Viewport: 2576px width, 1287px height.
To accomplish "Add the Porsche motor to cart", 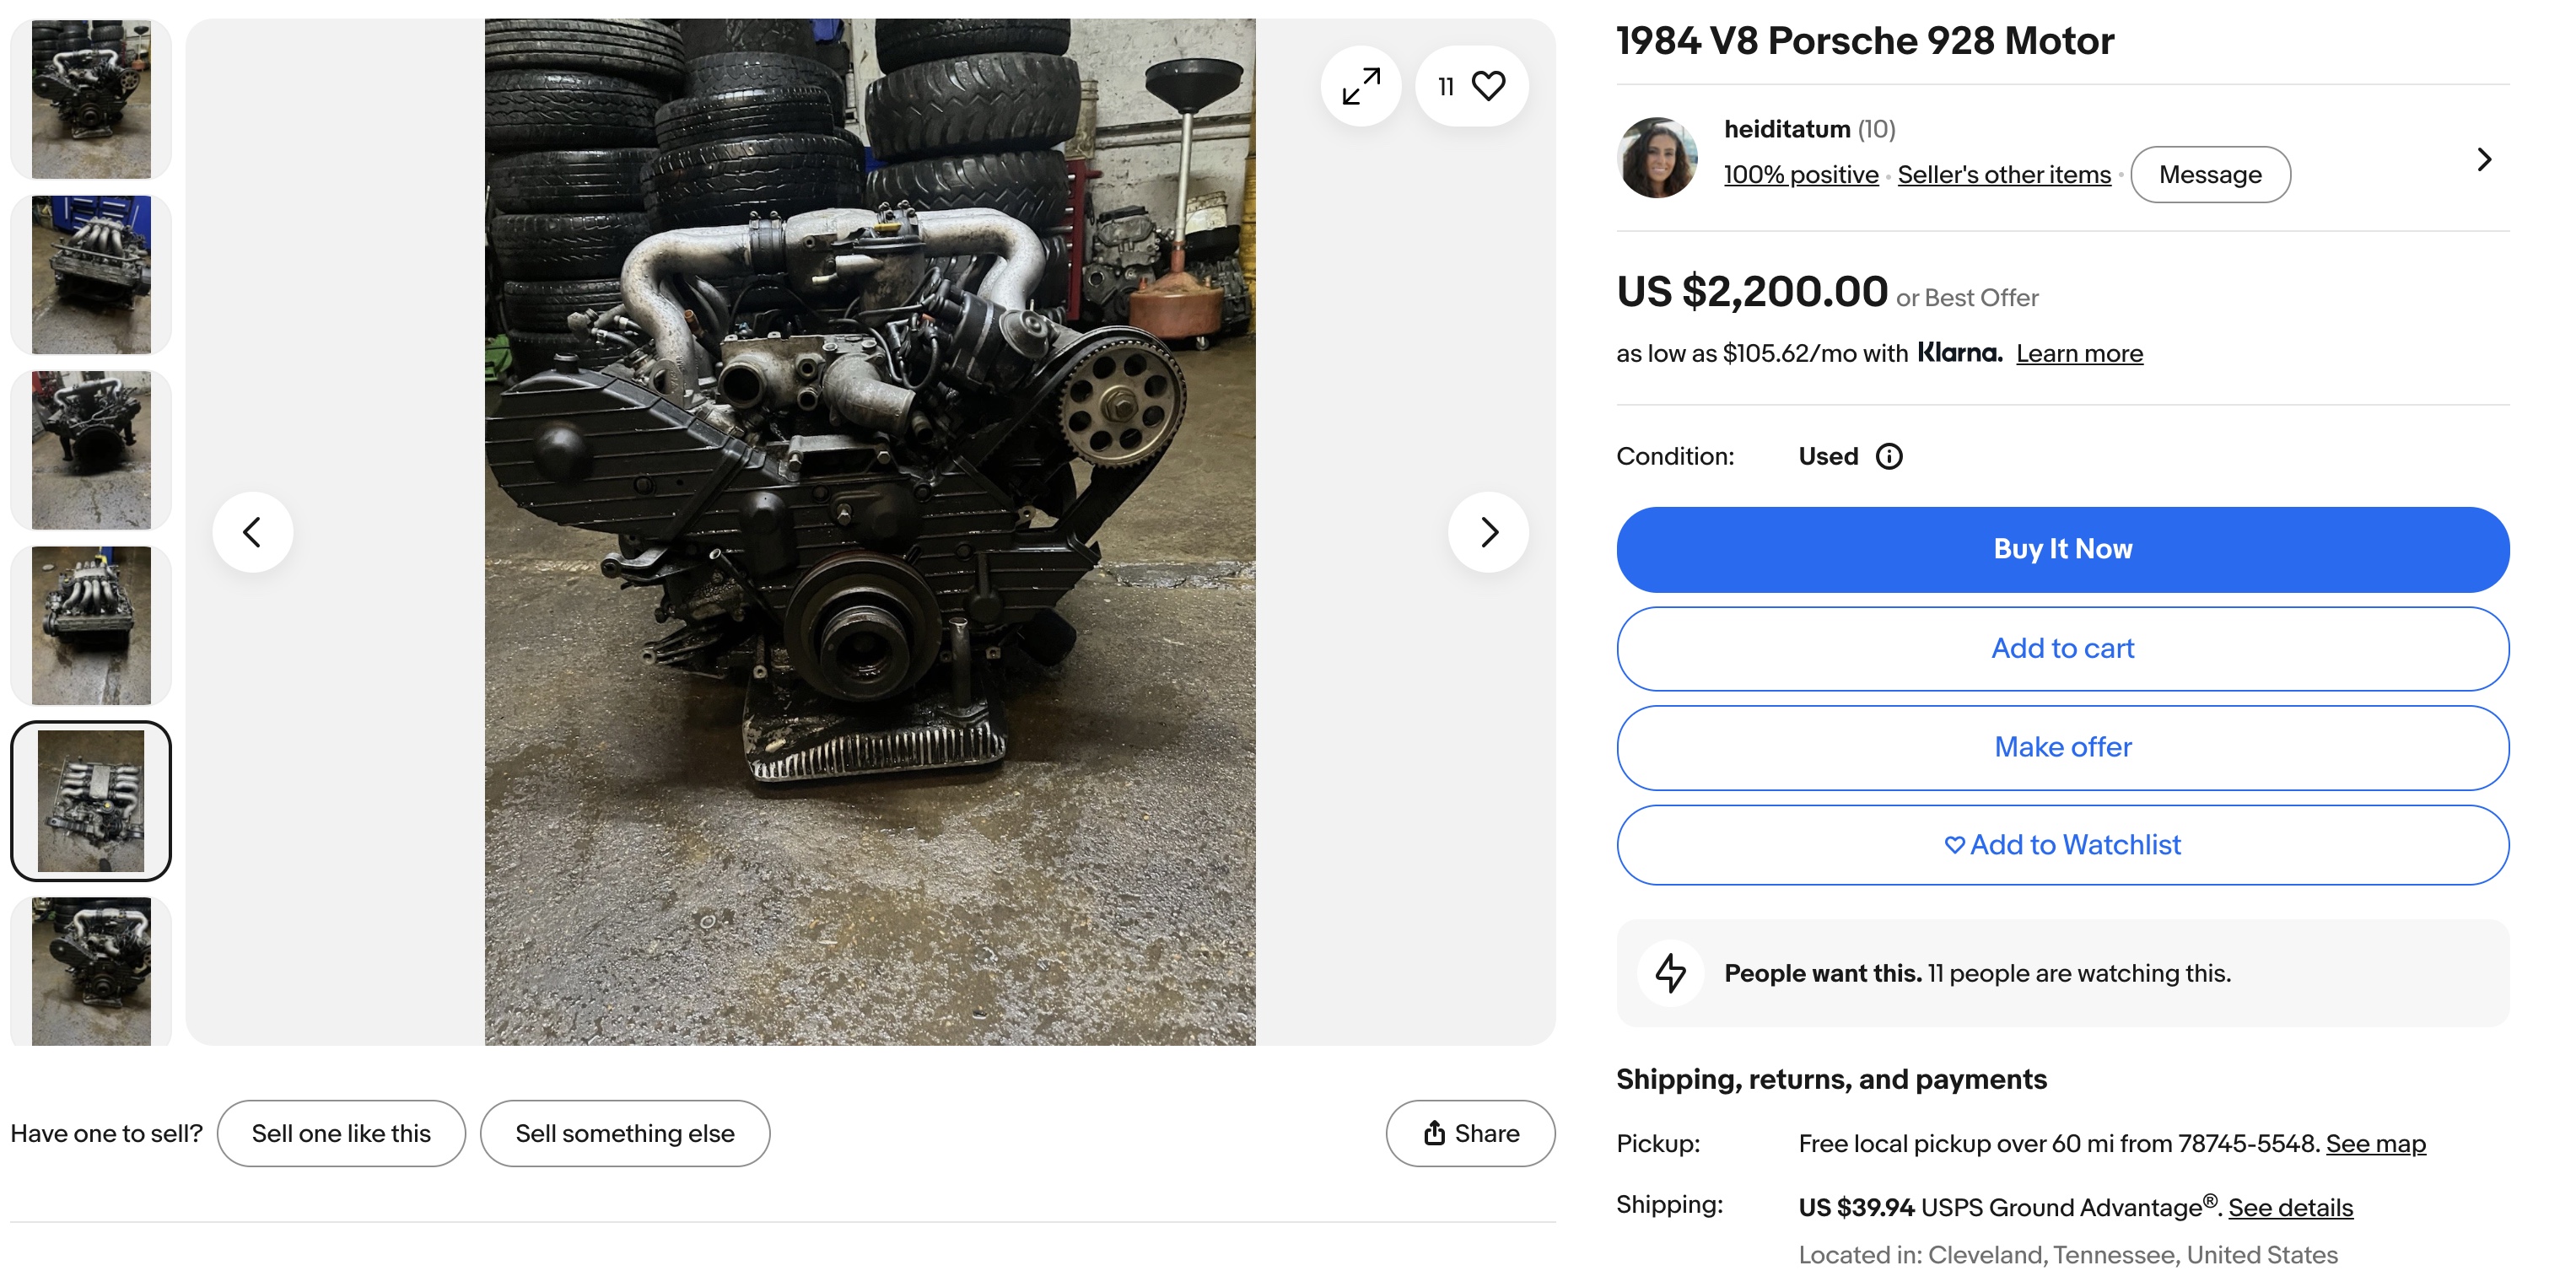I will pyautogui.click(x=2062, y=648).
